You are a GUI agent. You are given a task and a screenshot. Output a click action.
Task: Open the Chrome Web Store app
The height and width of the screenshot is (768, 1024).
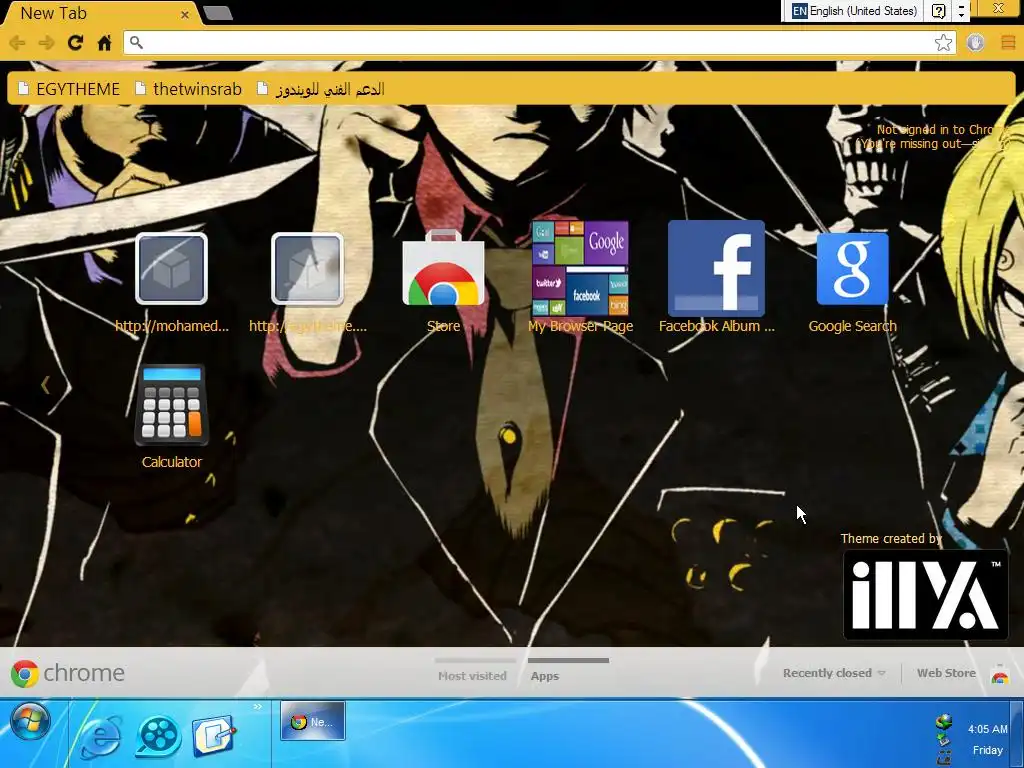click(x=443, y=281)
